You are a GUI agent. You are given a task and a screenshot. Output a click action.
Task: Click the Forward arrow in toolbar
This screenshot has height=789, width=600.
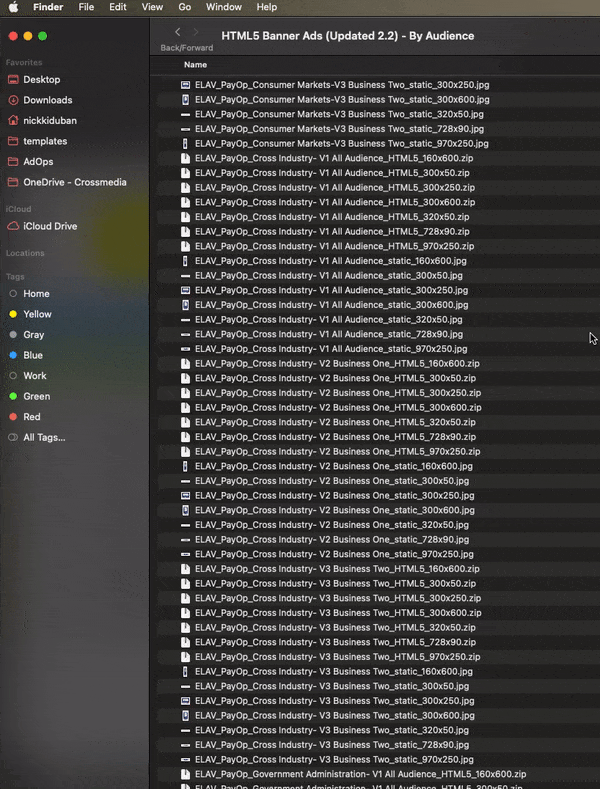[196, 32]
